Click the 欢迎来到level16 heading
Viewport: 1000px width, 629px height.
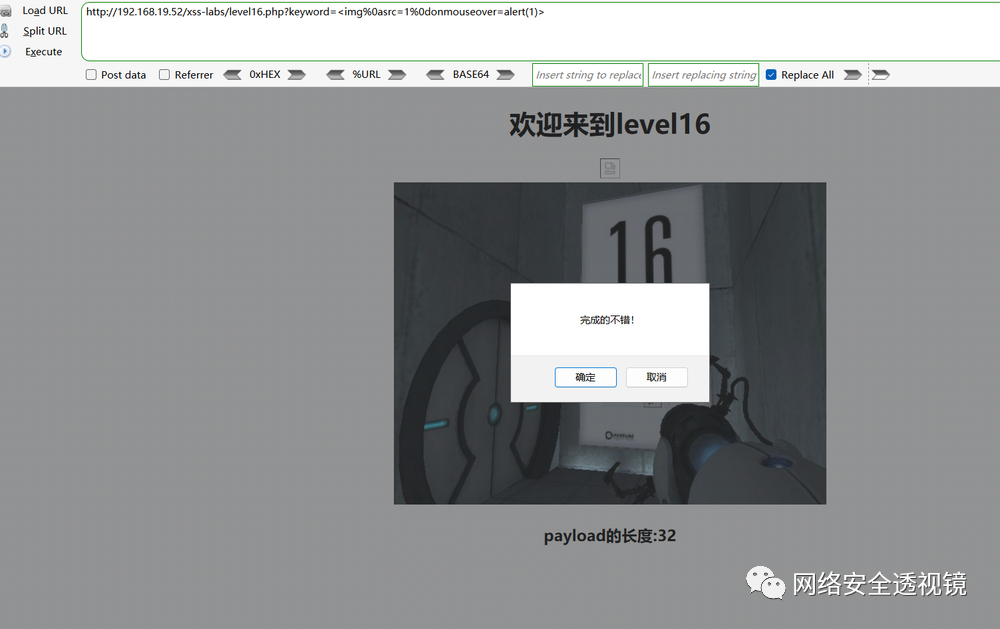610,124
